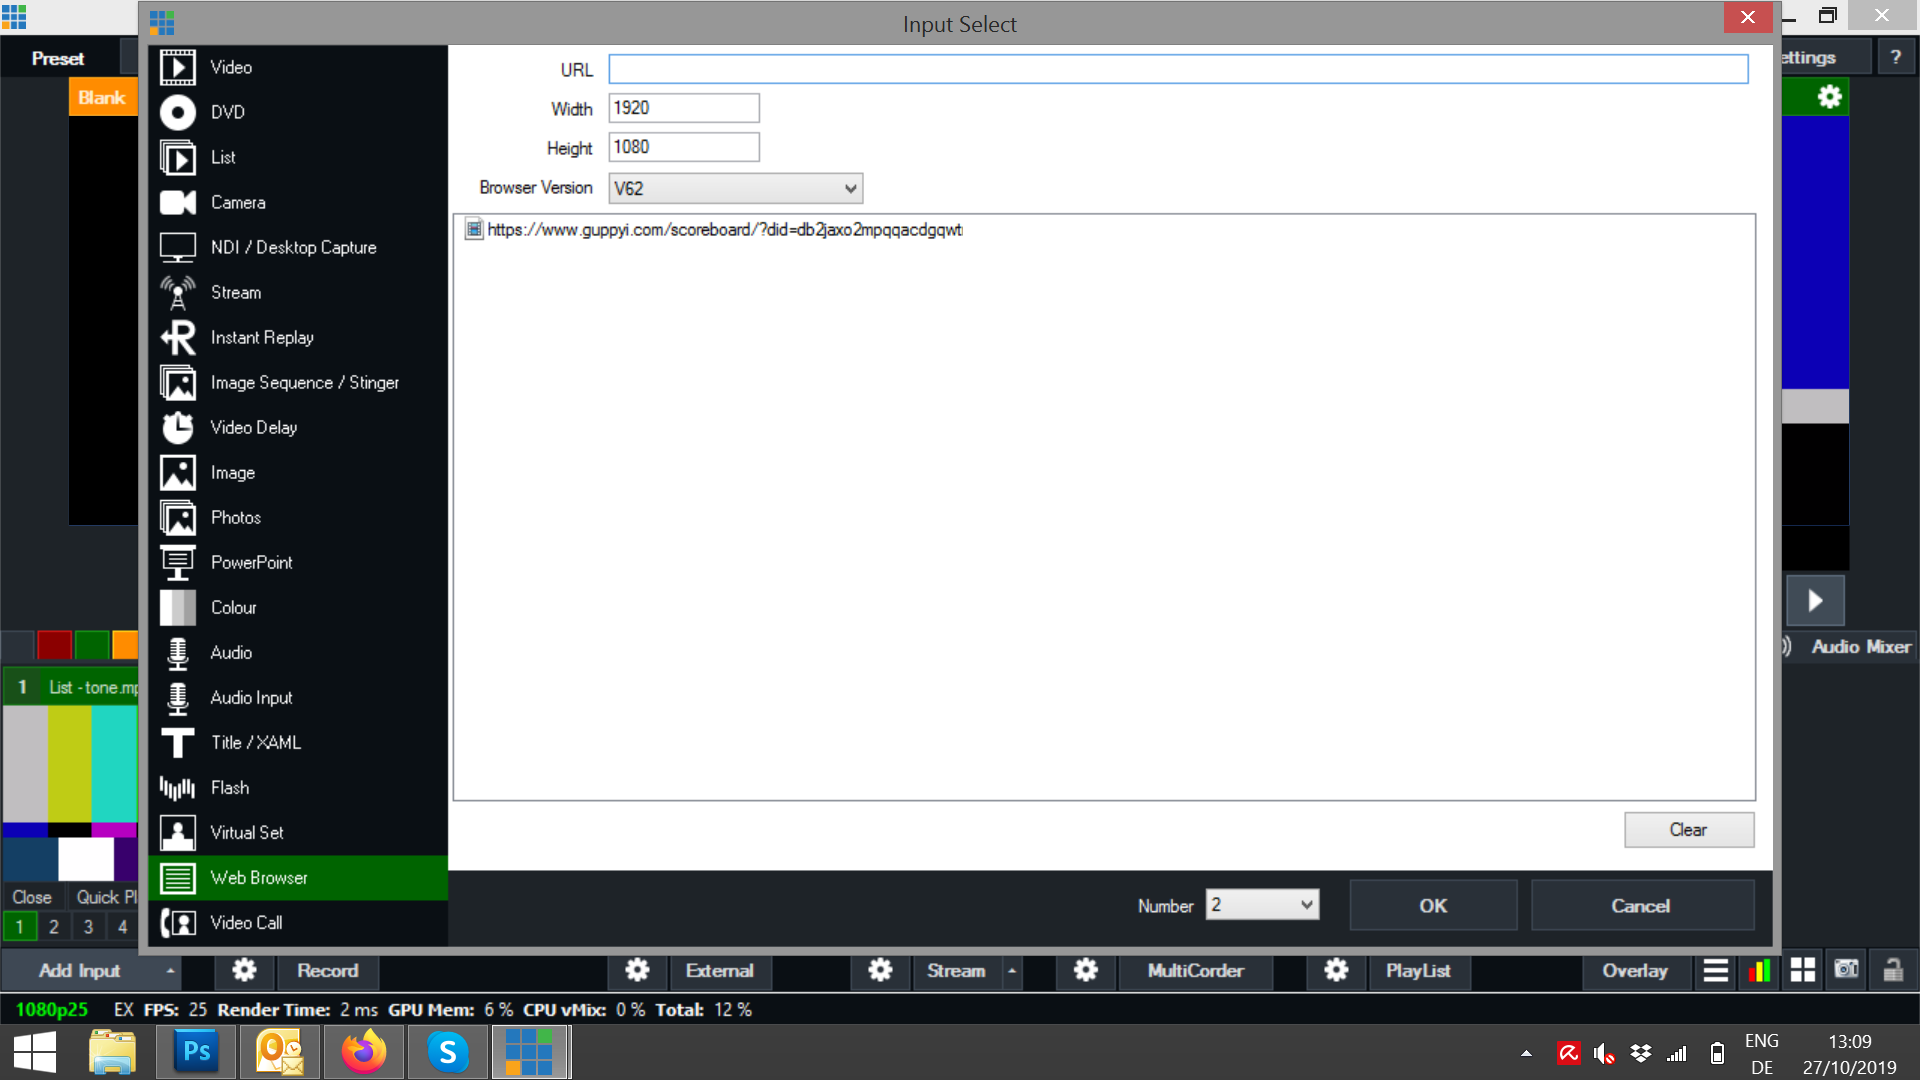
Task: Select the Stream input icon
Action: coord(178,291)
